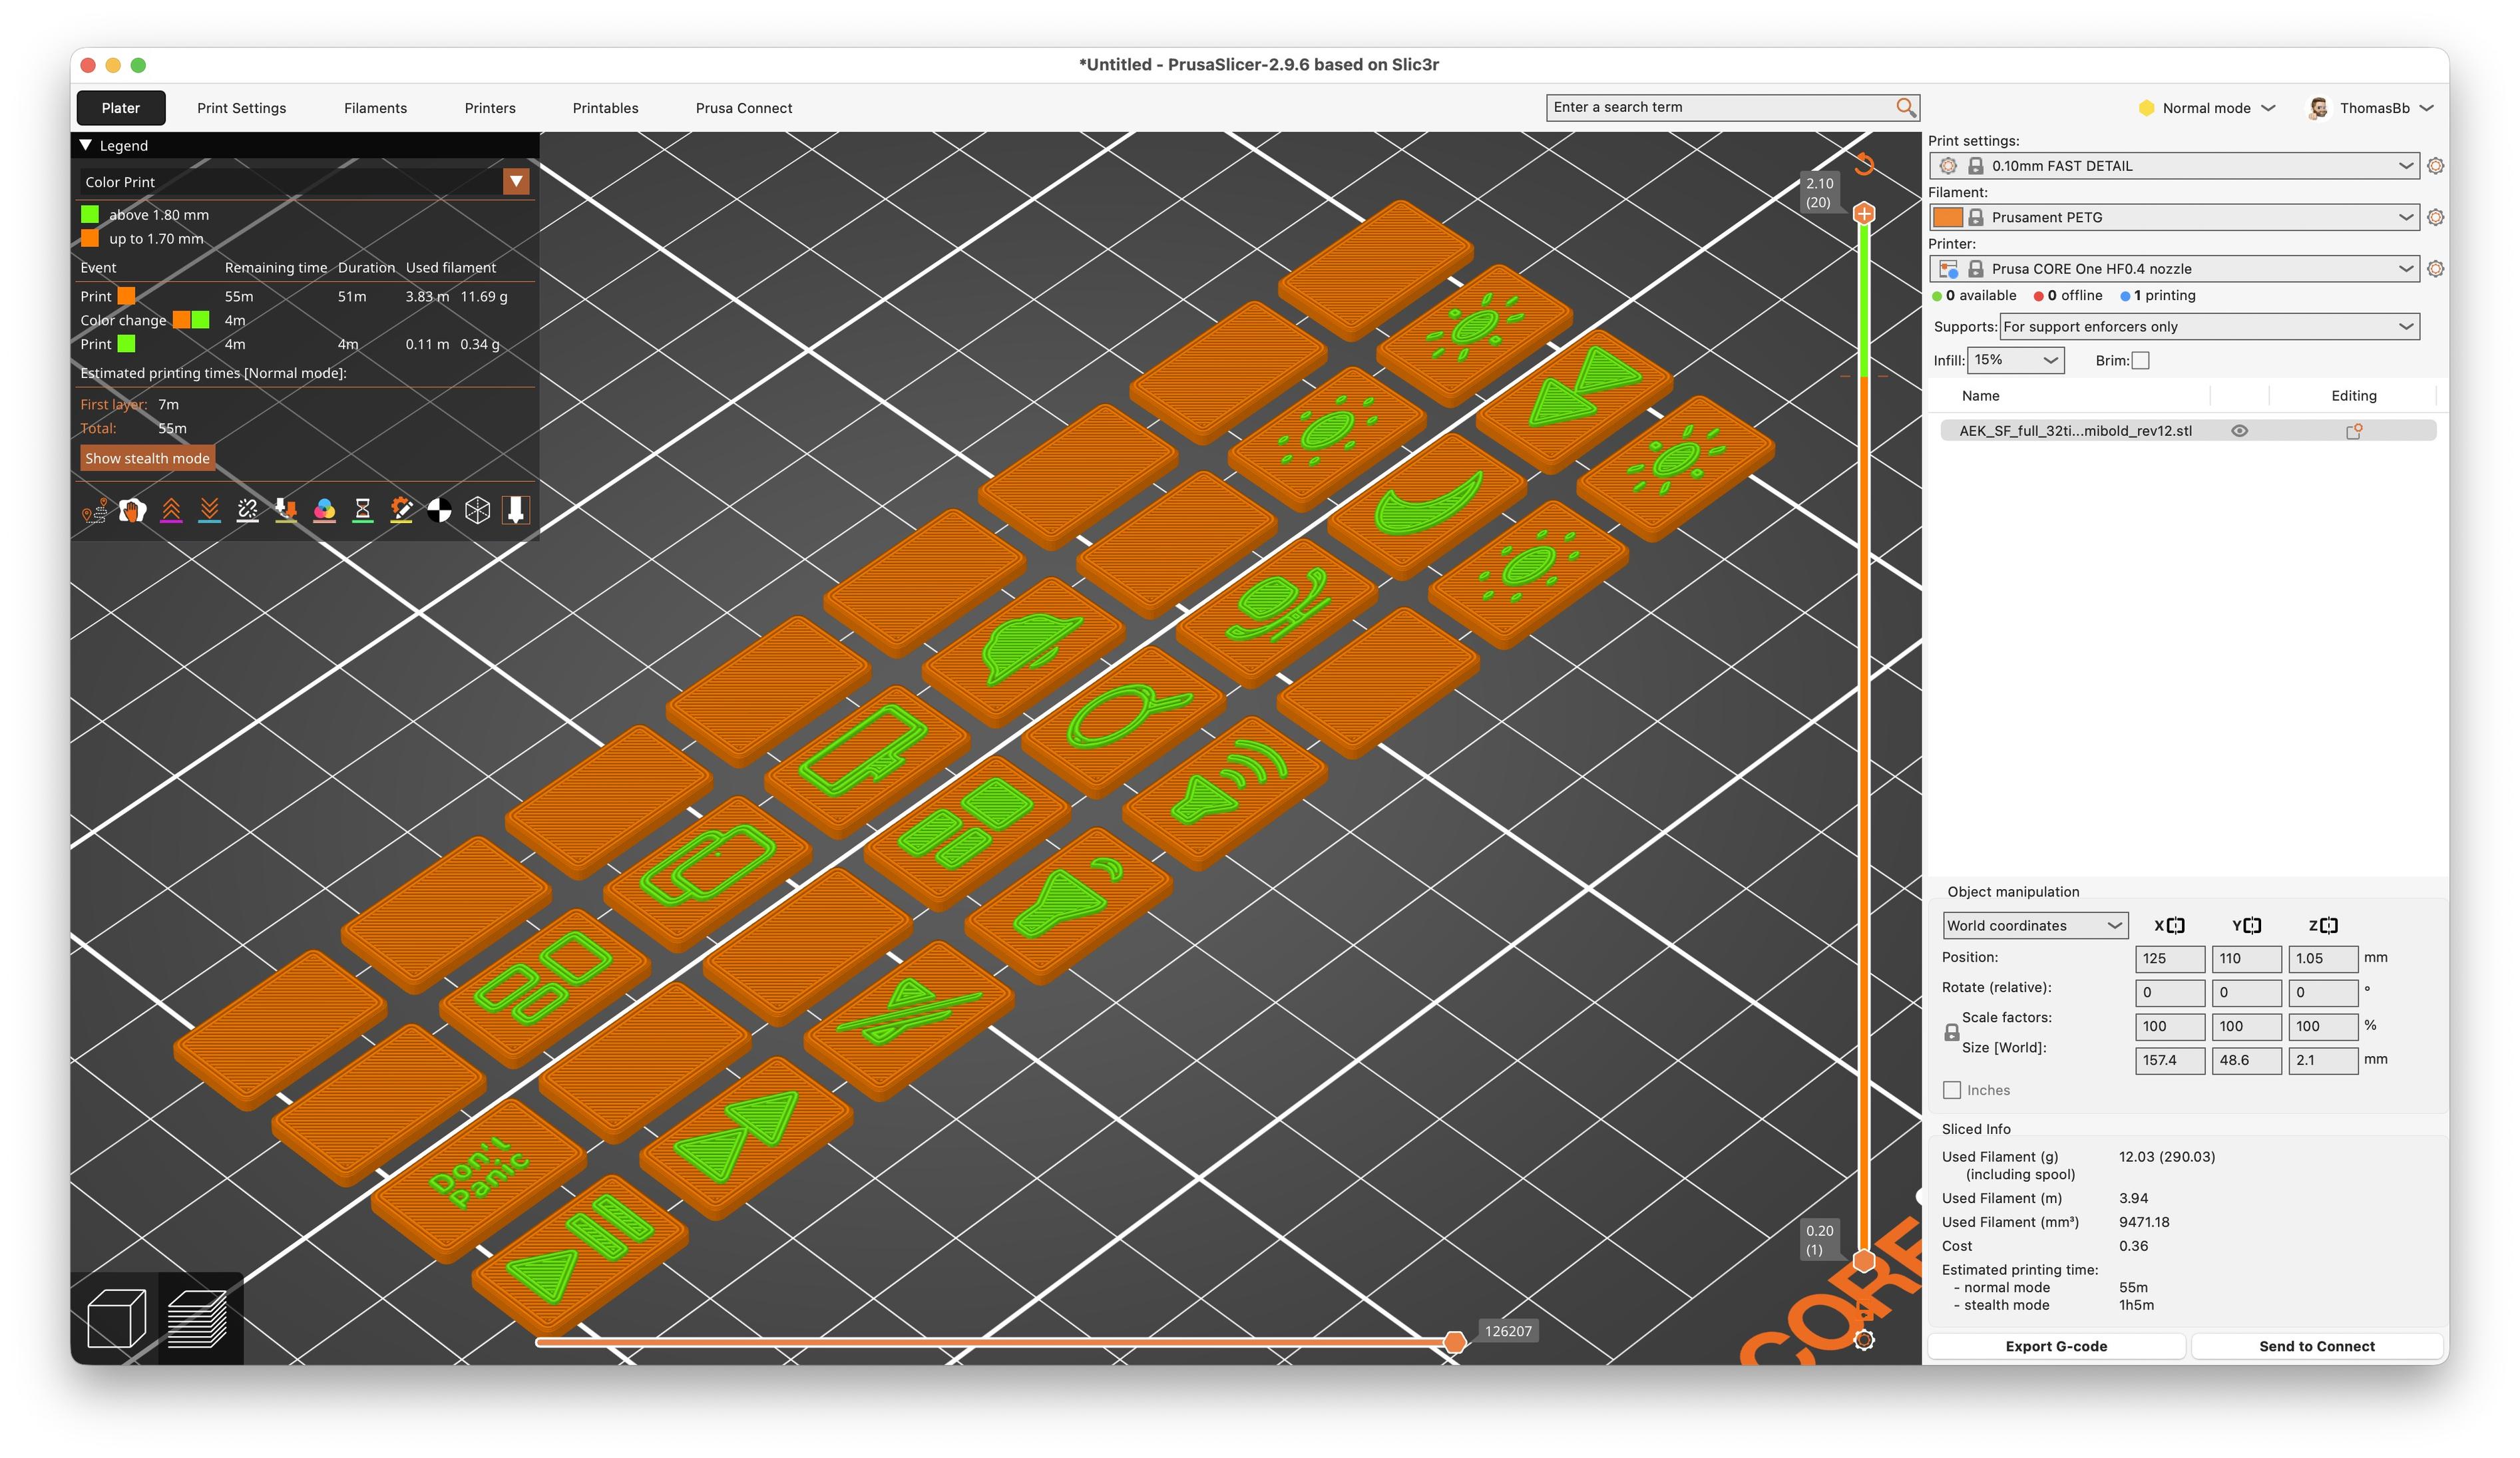Click the editing icon for the STL object
This screenshot has width=2520, height=1458.
tap(2354, 431)
